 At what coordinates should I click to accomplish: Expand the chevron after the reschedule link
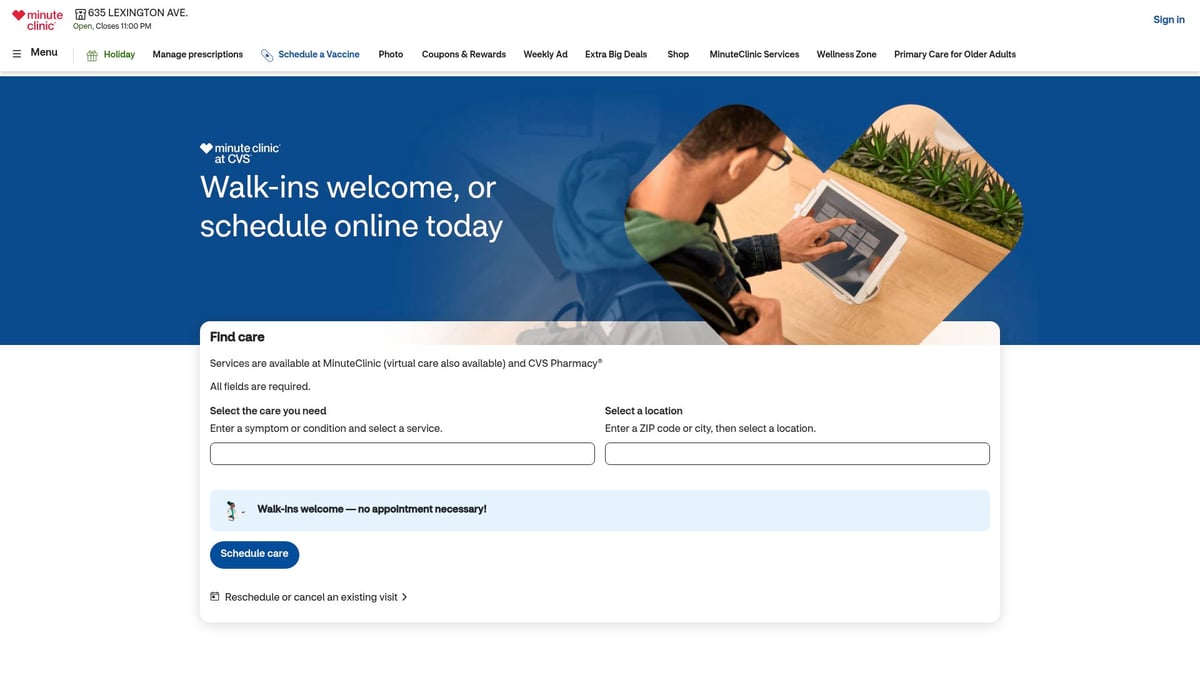[x=405, y=596]
